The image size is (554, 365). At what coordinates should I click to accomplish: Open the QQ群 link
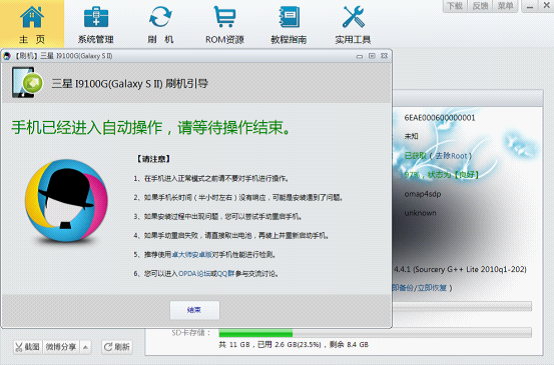coord(225,273)
